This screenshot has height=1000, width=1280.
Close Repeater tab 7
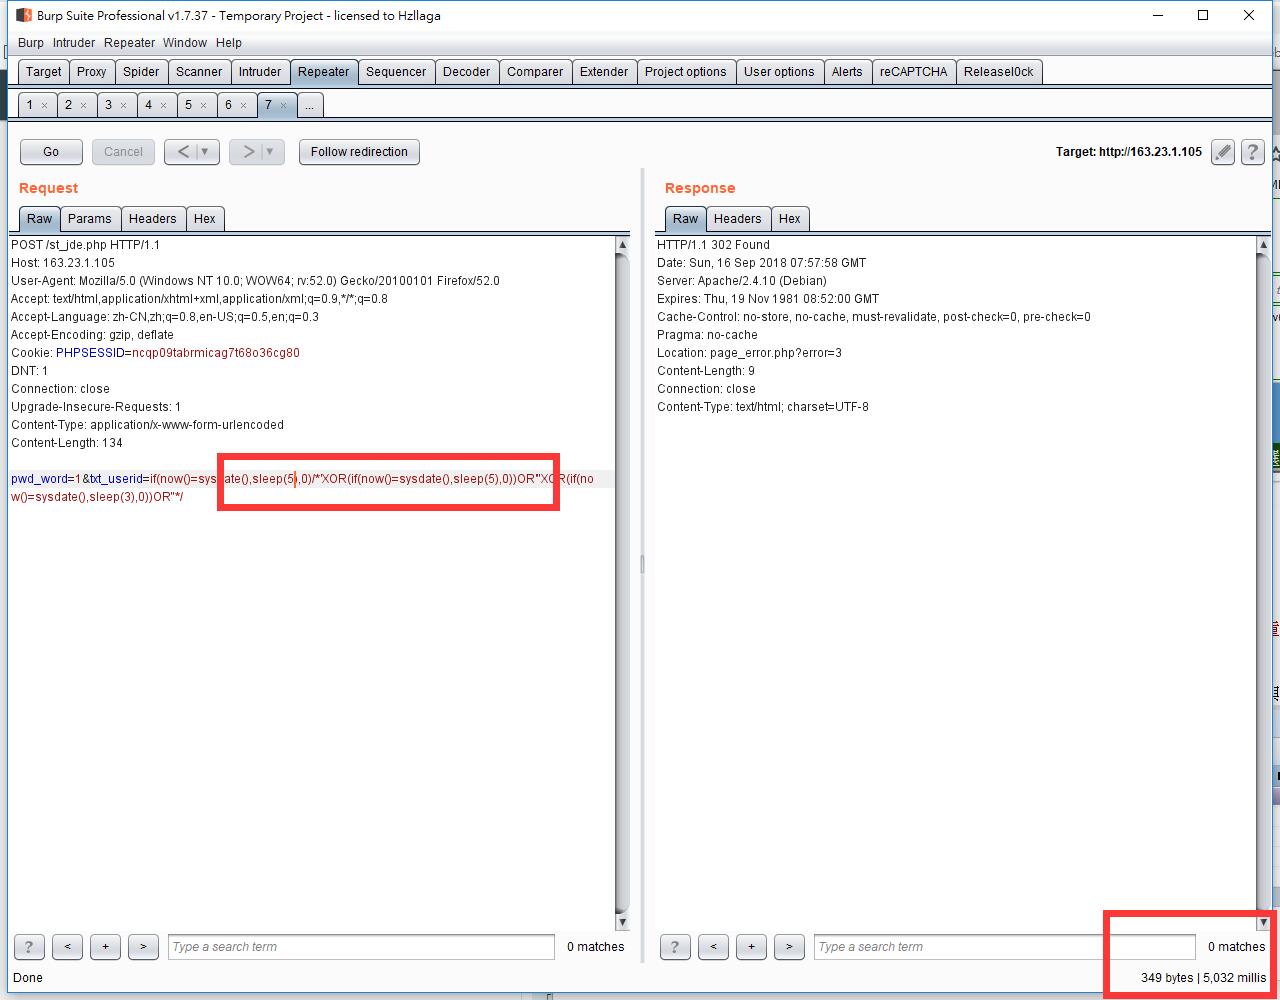click(283, 105)
